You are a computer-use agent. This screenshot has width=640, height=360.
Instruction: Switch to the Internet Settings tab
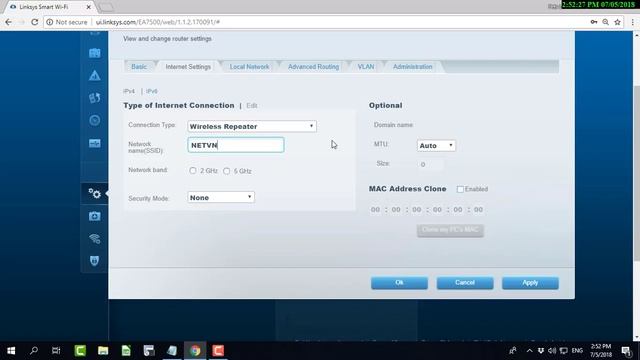[188, 67]
